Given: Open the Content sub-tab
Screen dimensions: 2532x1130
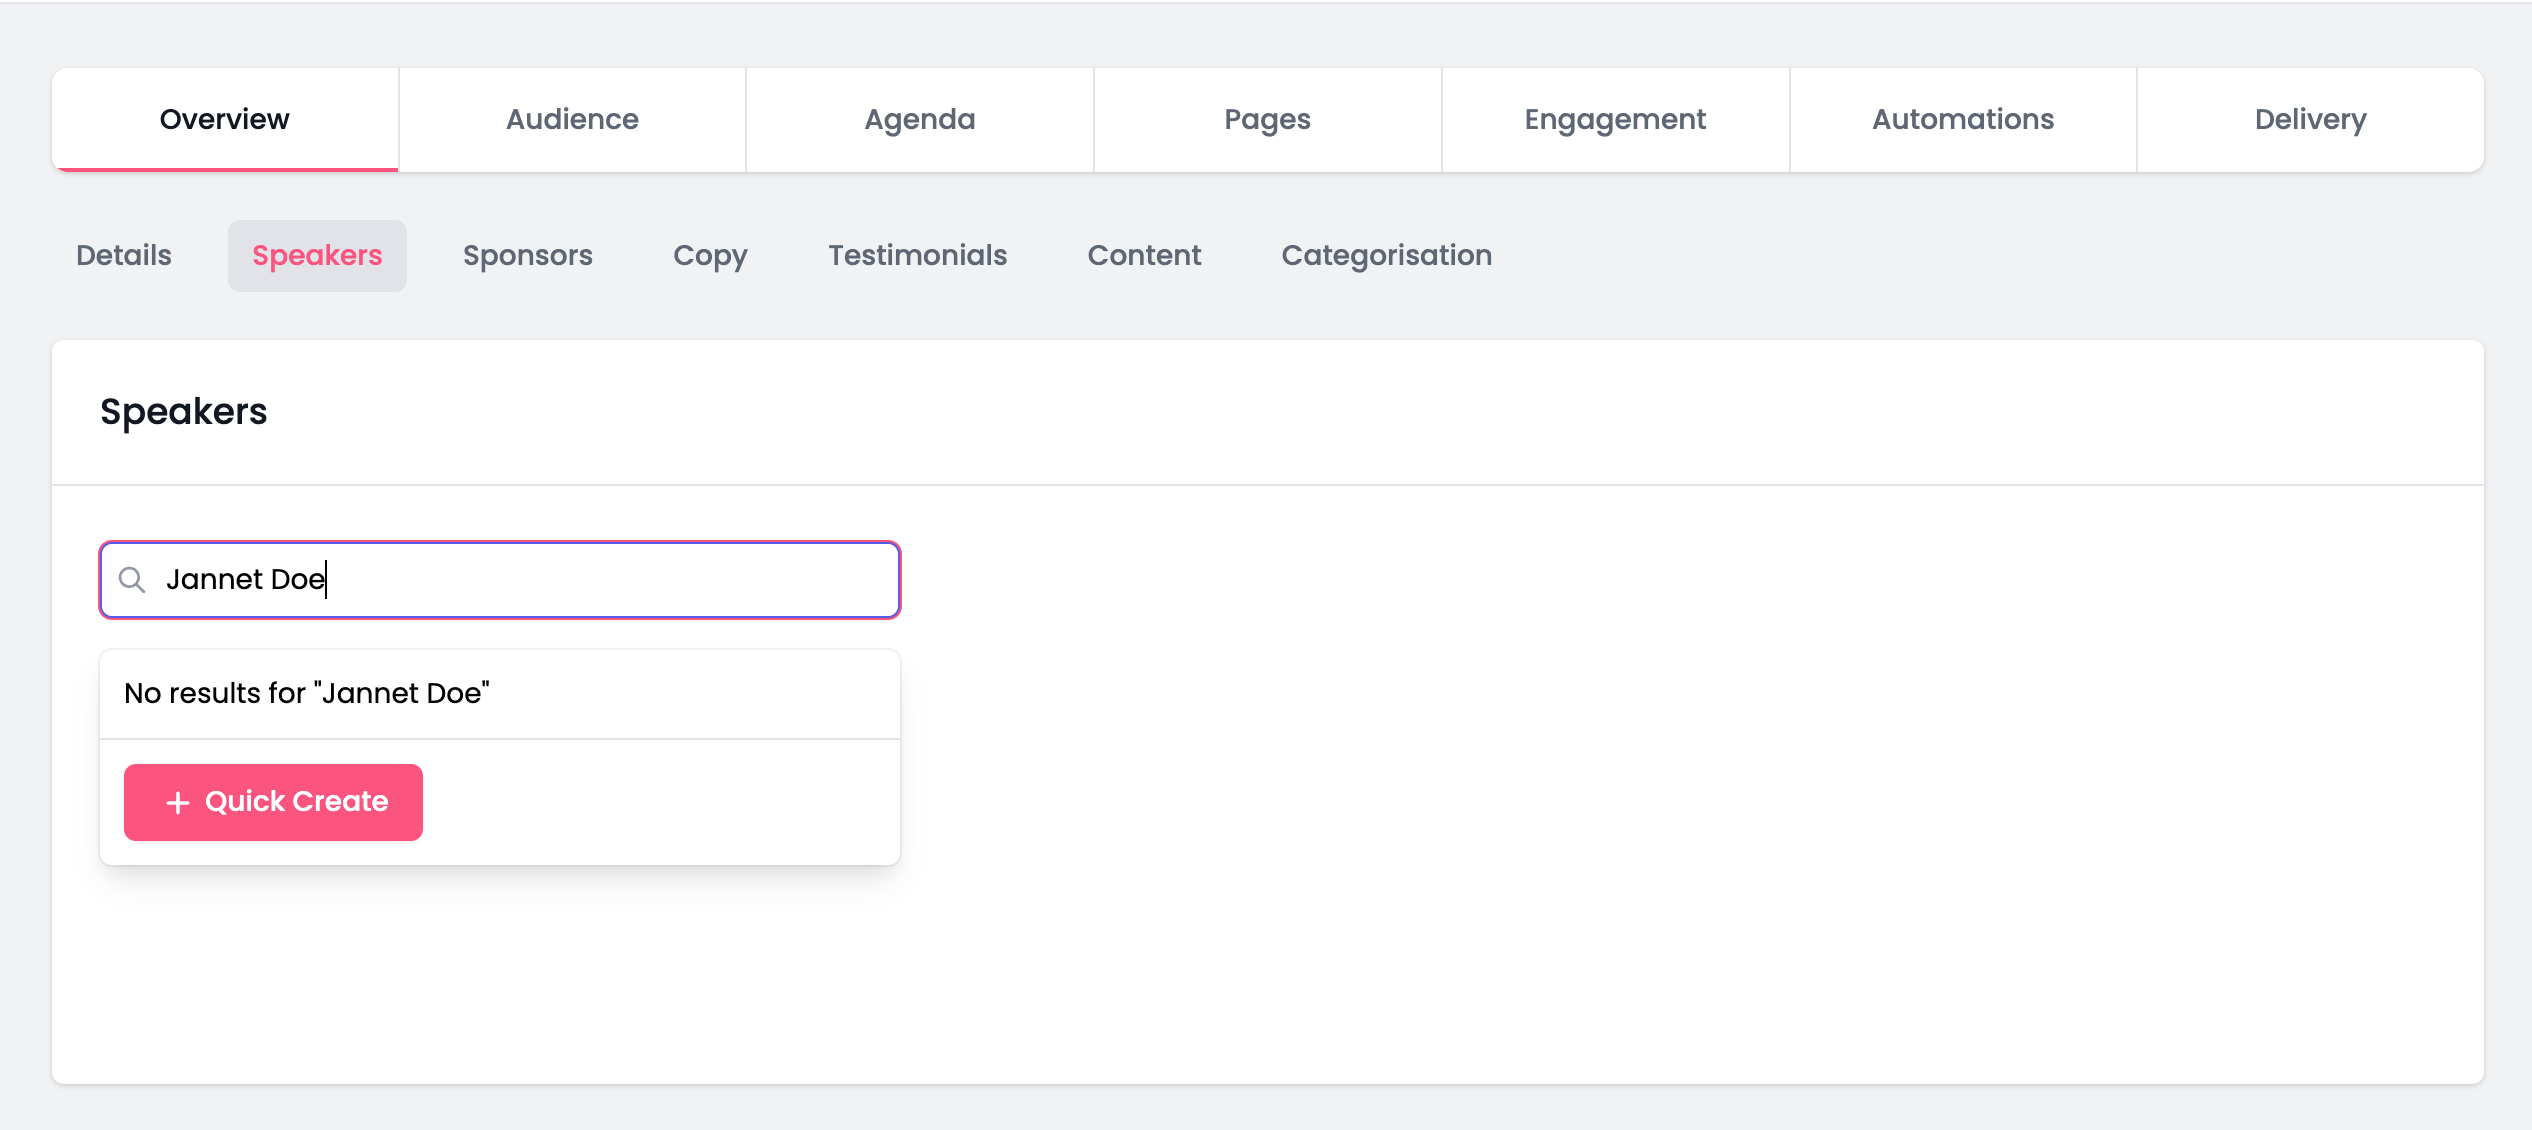Looking at the screenshot, I should tap(1144, 256).
